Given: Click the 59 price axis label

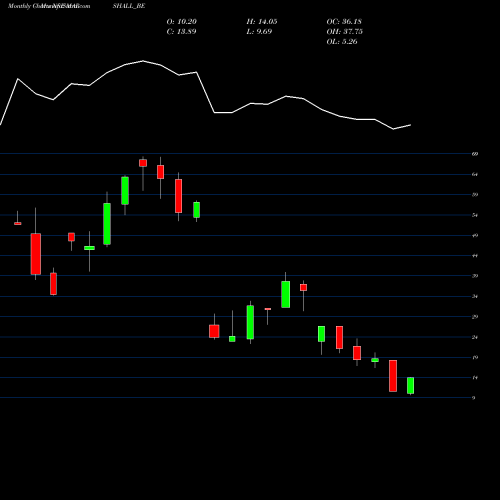Looking at the screenshot, I should point(475,195).
